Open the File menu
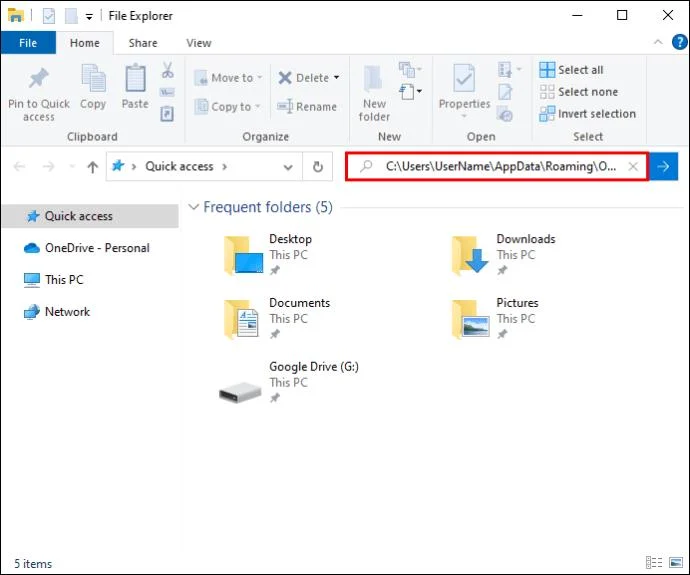 tap(28, 43)
